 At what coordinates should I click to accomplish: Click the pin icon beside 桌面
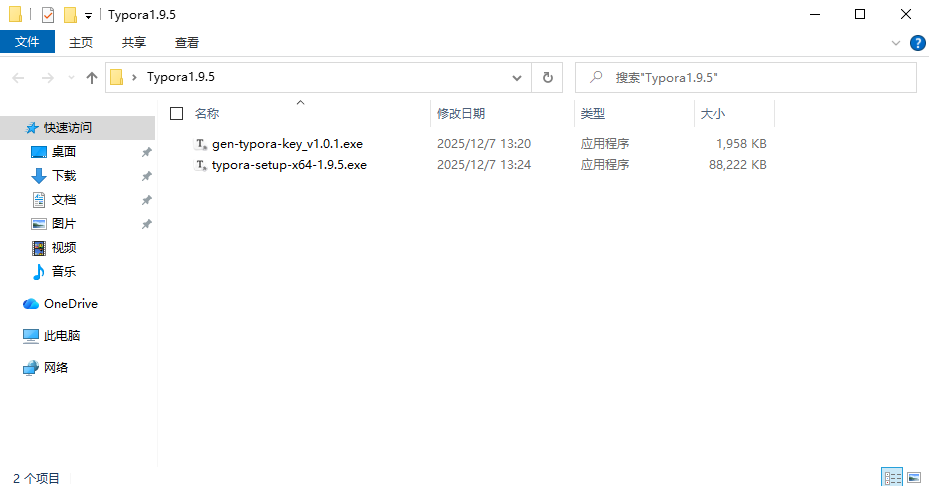click(146, 152)
